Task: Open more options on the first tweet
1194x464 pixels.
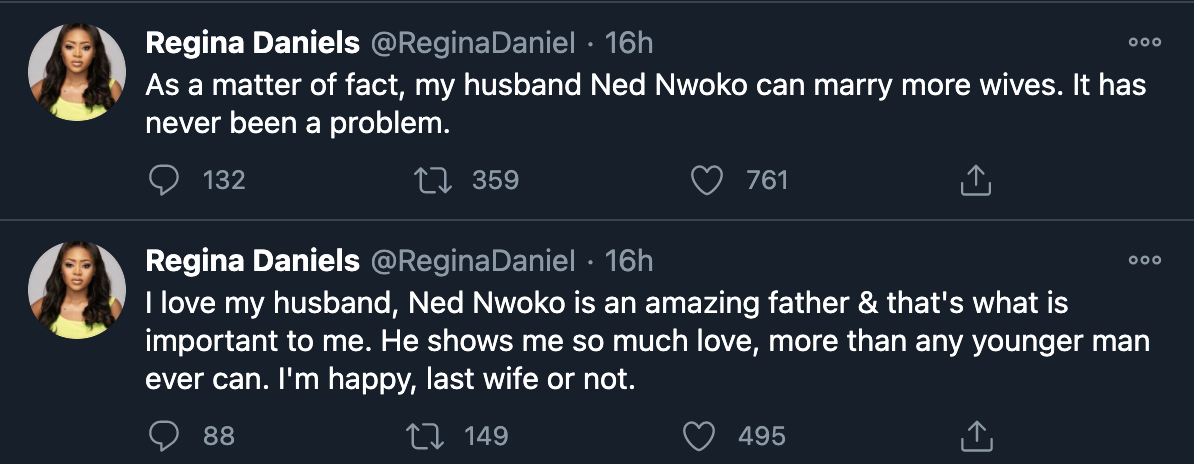Action: pos(1144,43)
